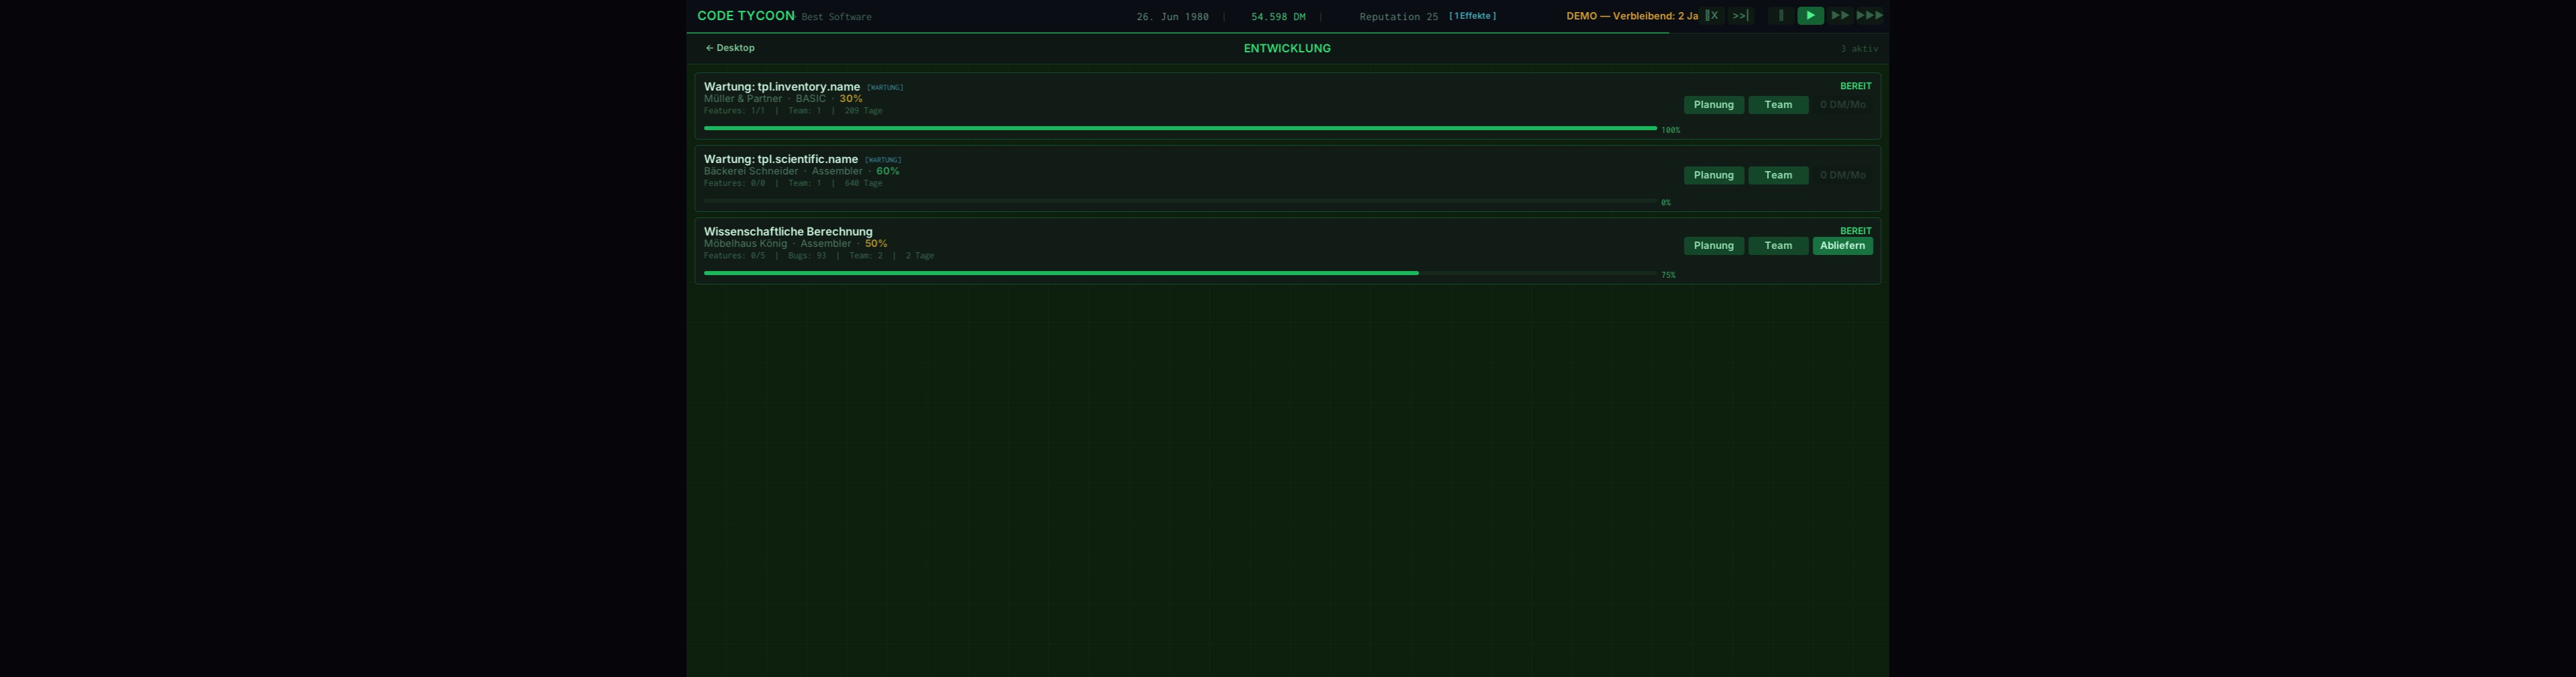
Task: Select the 'Wartung: tpl.scientific.name' project title
Action: click(x=780, y=159)
